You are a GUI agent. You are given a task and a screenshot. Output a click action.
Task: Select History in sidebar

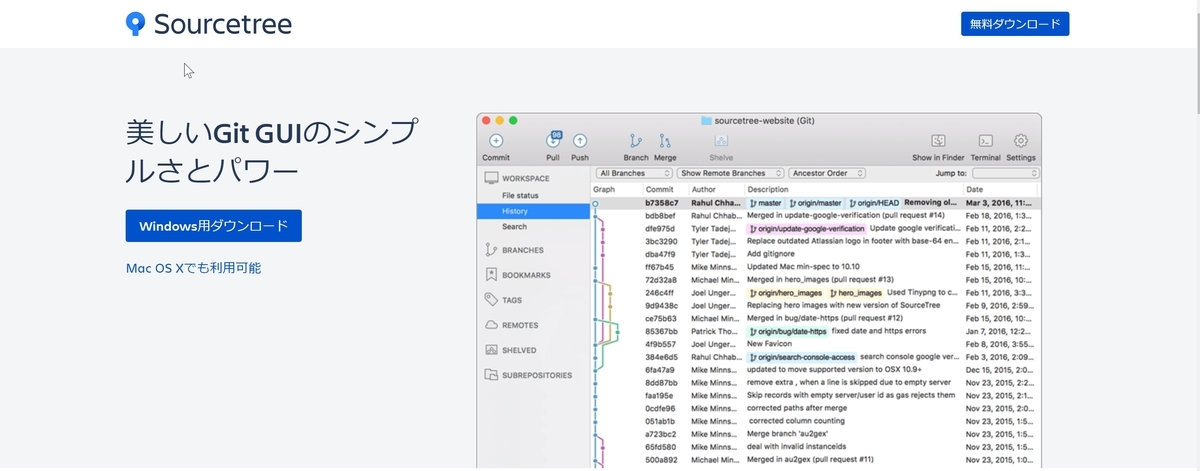coord(534,211)
